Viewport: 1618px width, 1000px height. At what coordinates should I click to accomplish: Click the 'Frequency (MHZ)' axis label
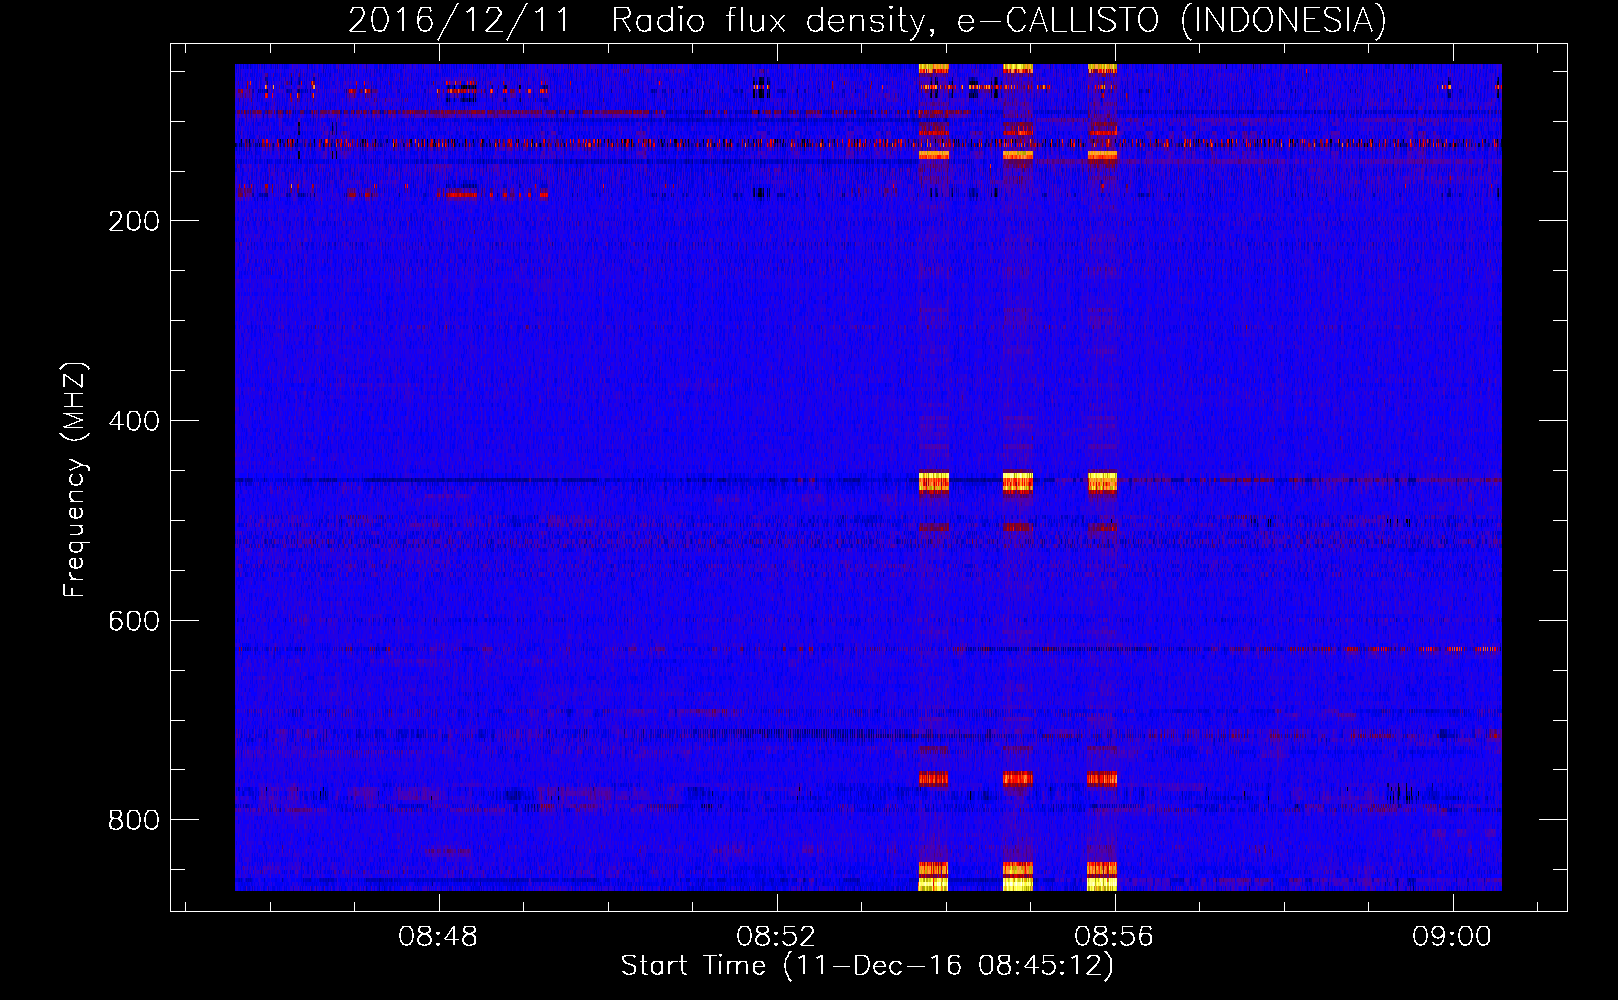coord(75,480)
